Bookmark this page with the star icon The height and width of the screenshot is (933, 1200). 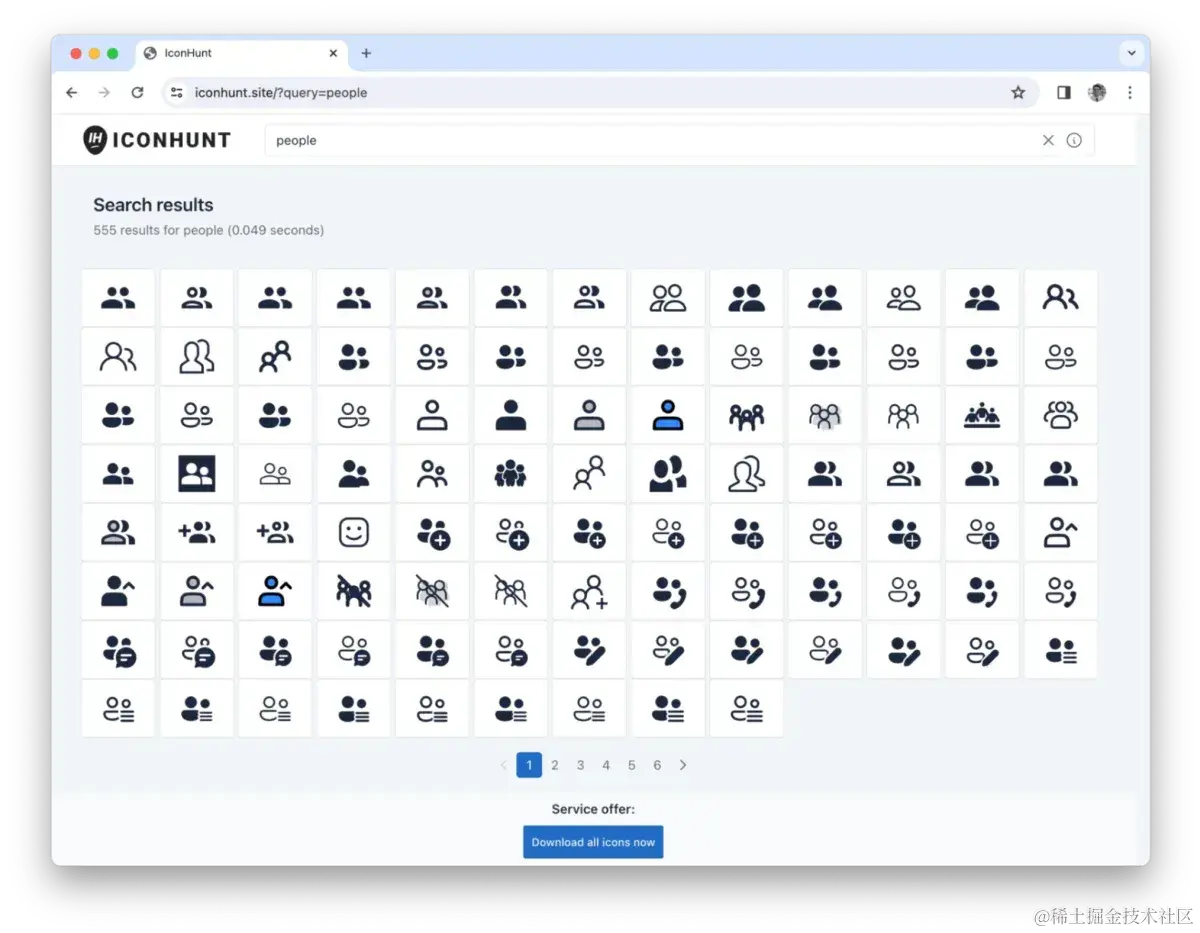coord(1018,92)
